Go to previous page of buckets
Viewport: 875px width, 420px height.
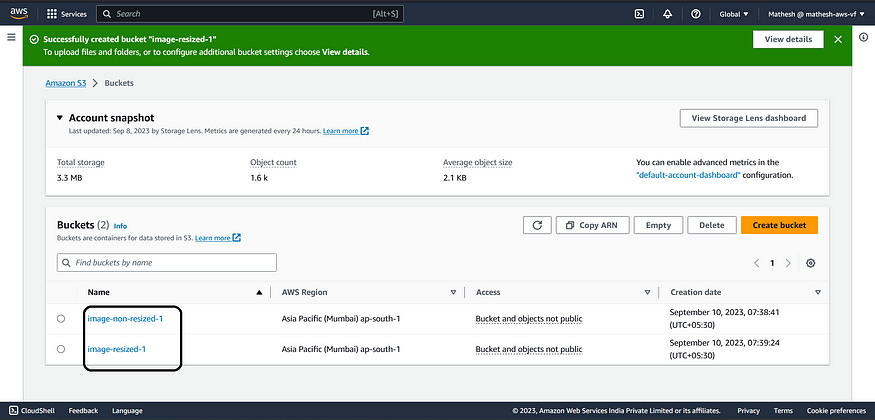coord(757,263)
